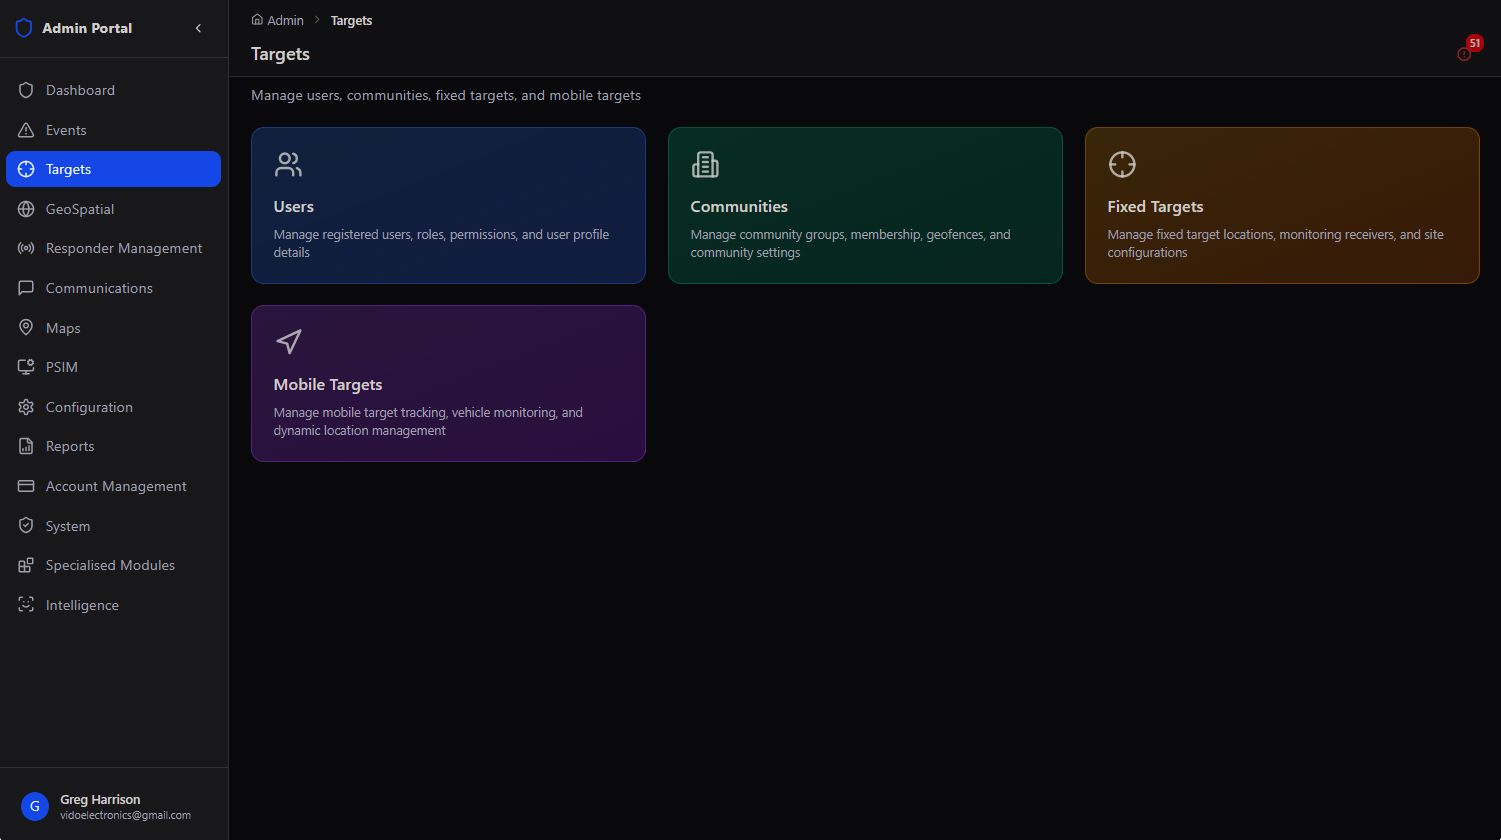
Task: Click the Fixed Targets card crosshair icon
Action: (x=1122, y=164)
